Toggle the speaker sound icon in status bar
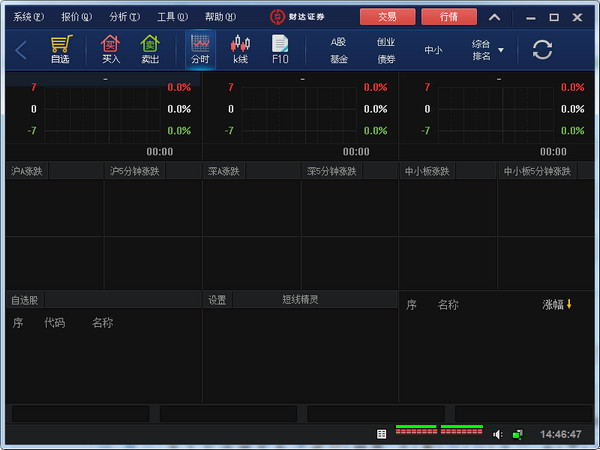The width and height of the screenshot is (600, 450). (x=498, y=434)
